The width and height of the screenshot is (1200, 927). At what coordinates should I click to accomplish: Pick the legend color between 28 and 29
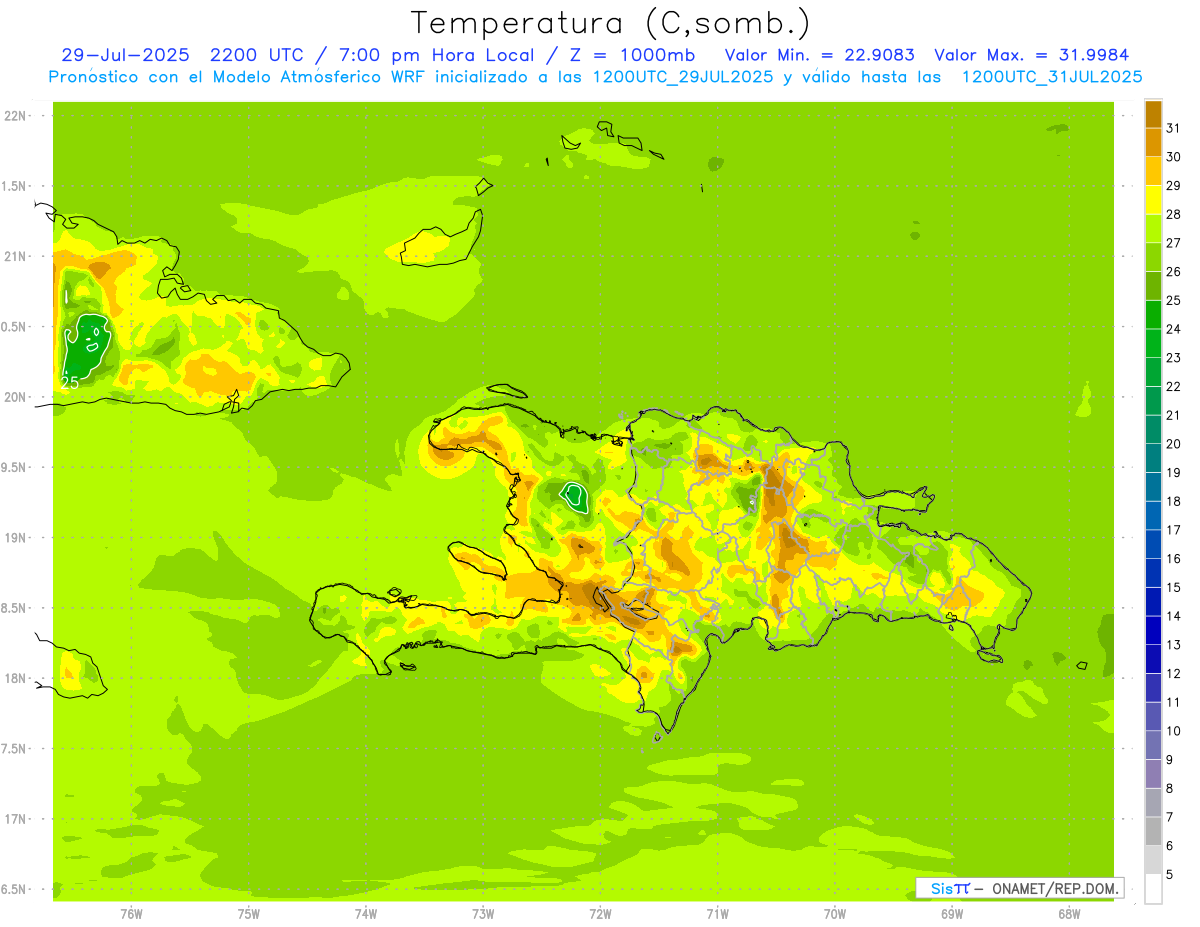(1153, 200)
